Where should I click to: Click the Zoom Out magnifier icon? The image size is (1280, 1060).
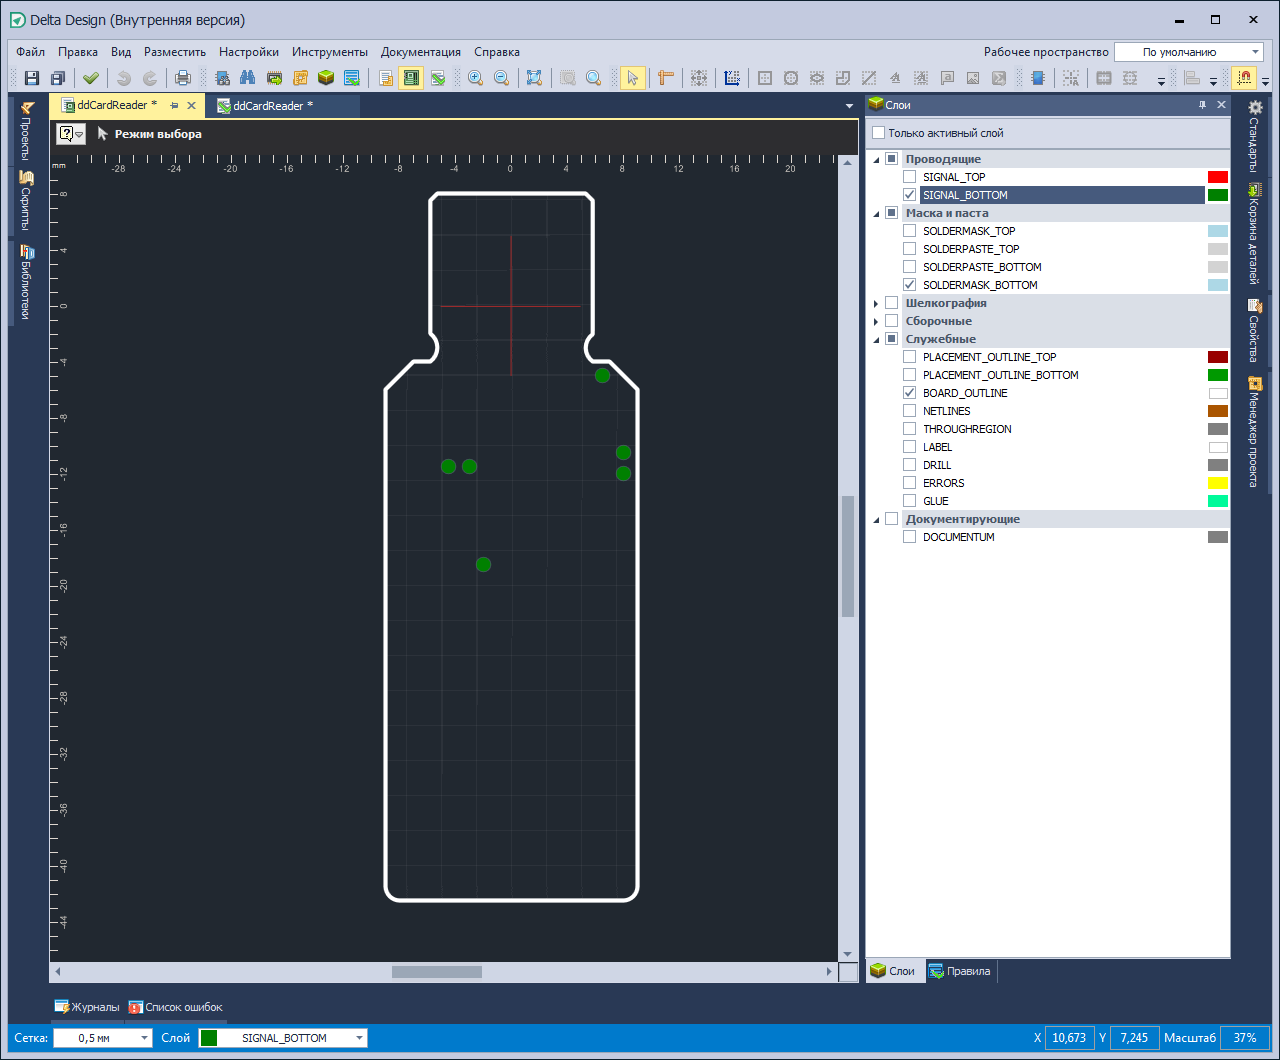click(502, 78)
